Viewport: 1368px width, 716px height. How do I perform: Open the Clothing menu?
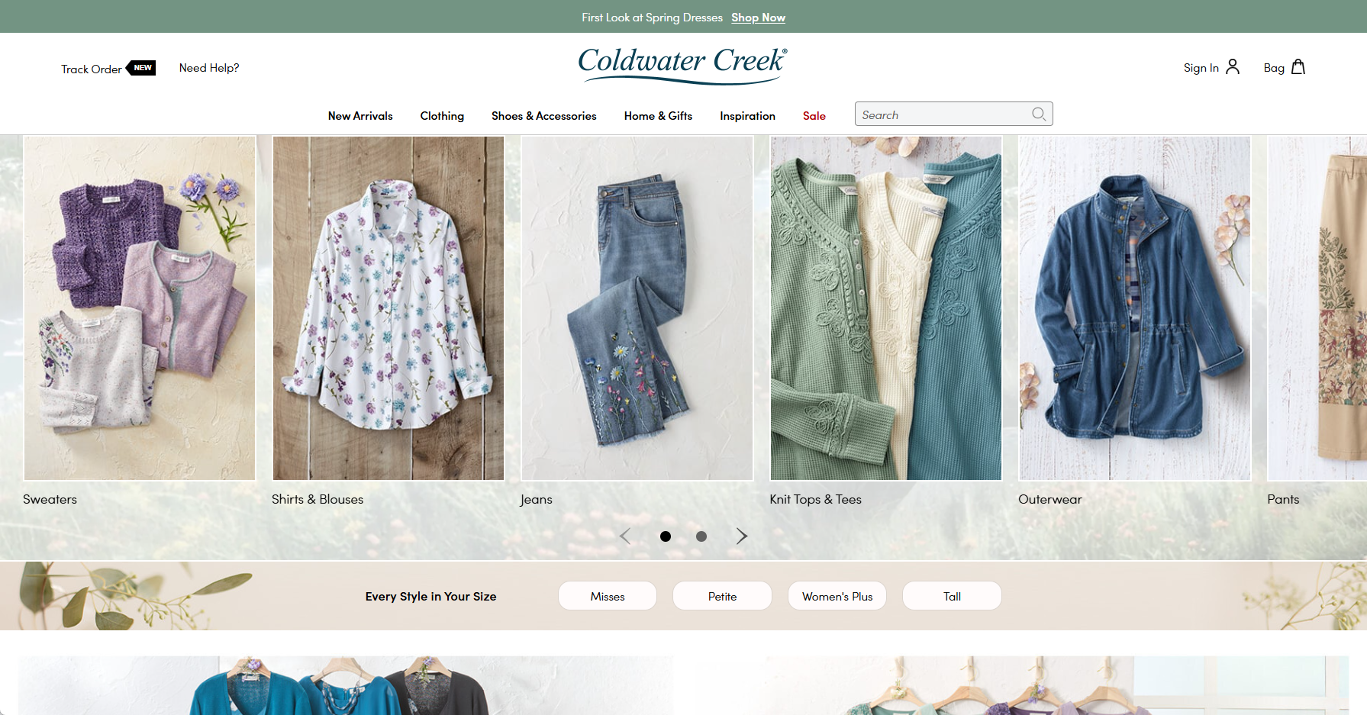pos(442,116)
